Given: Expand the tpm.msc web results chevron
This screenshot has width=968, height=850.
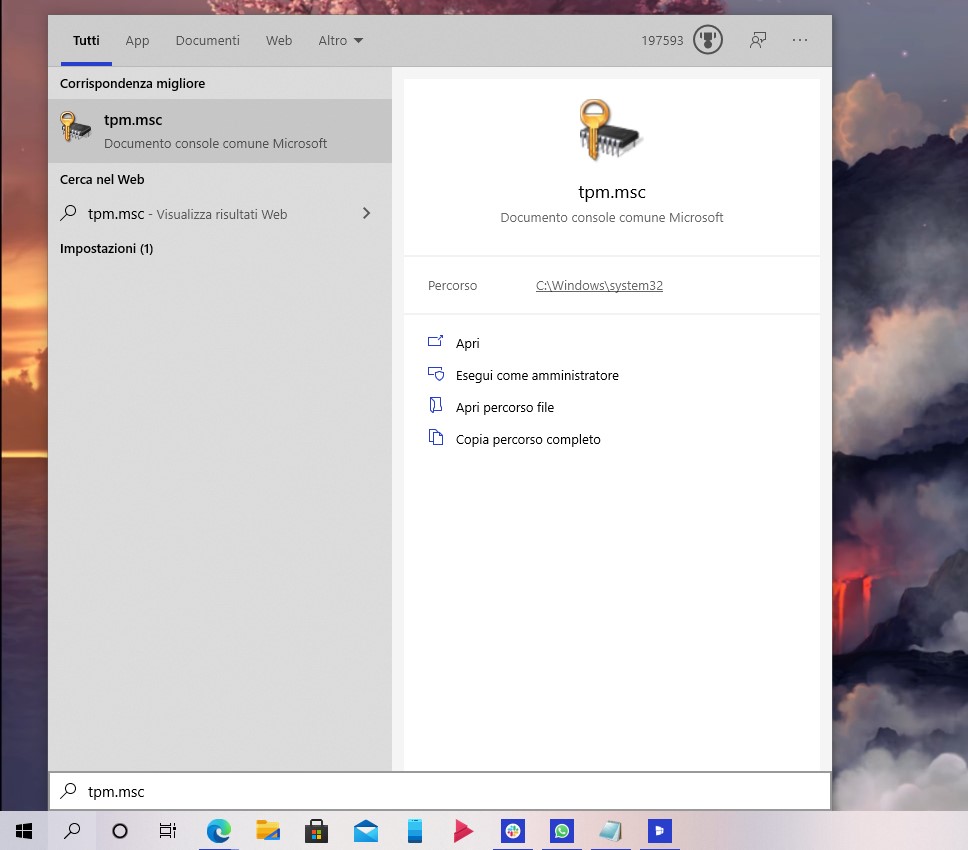Looking at the screenshot, I should [366, 213].
